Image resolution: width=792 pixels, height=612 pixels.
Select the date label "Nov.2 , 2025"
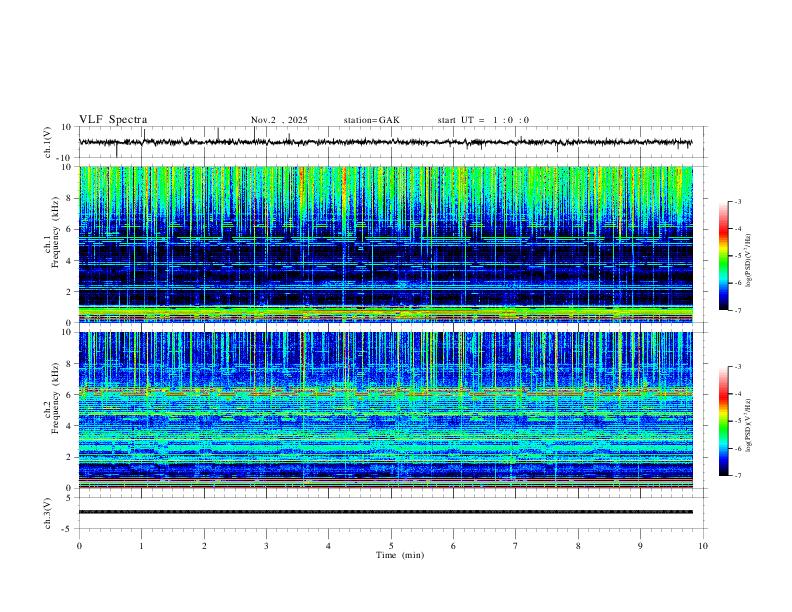(x=279, y=120)
